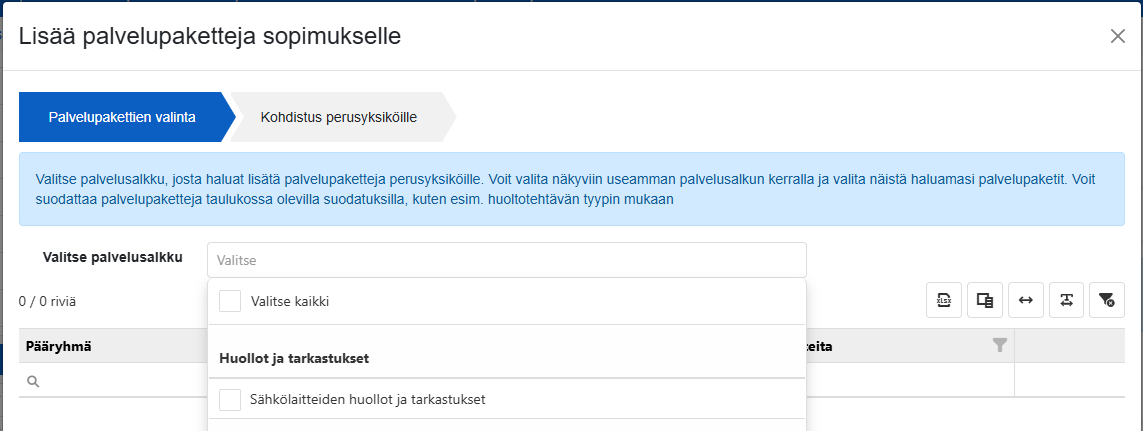Clear all table filters icon
This screenshot has width=1143, height=431.
coord(1107,300)
